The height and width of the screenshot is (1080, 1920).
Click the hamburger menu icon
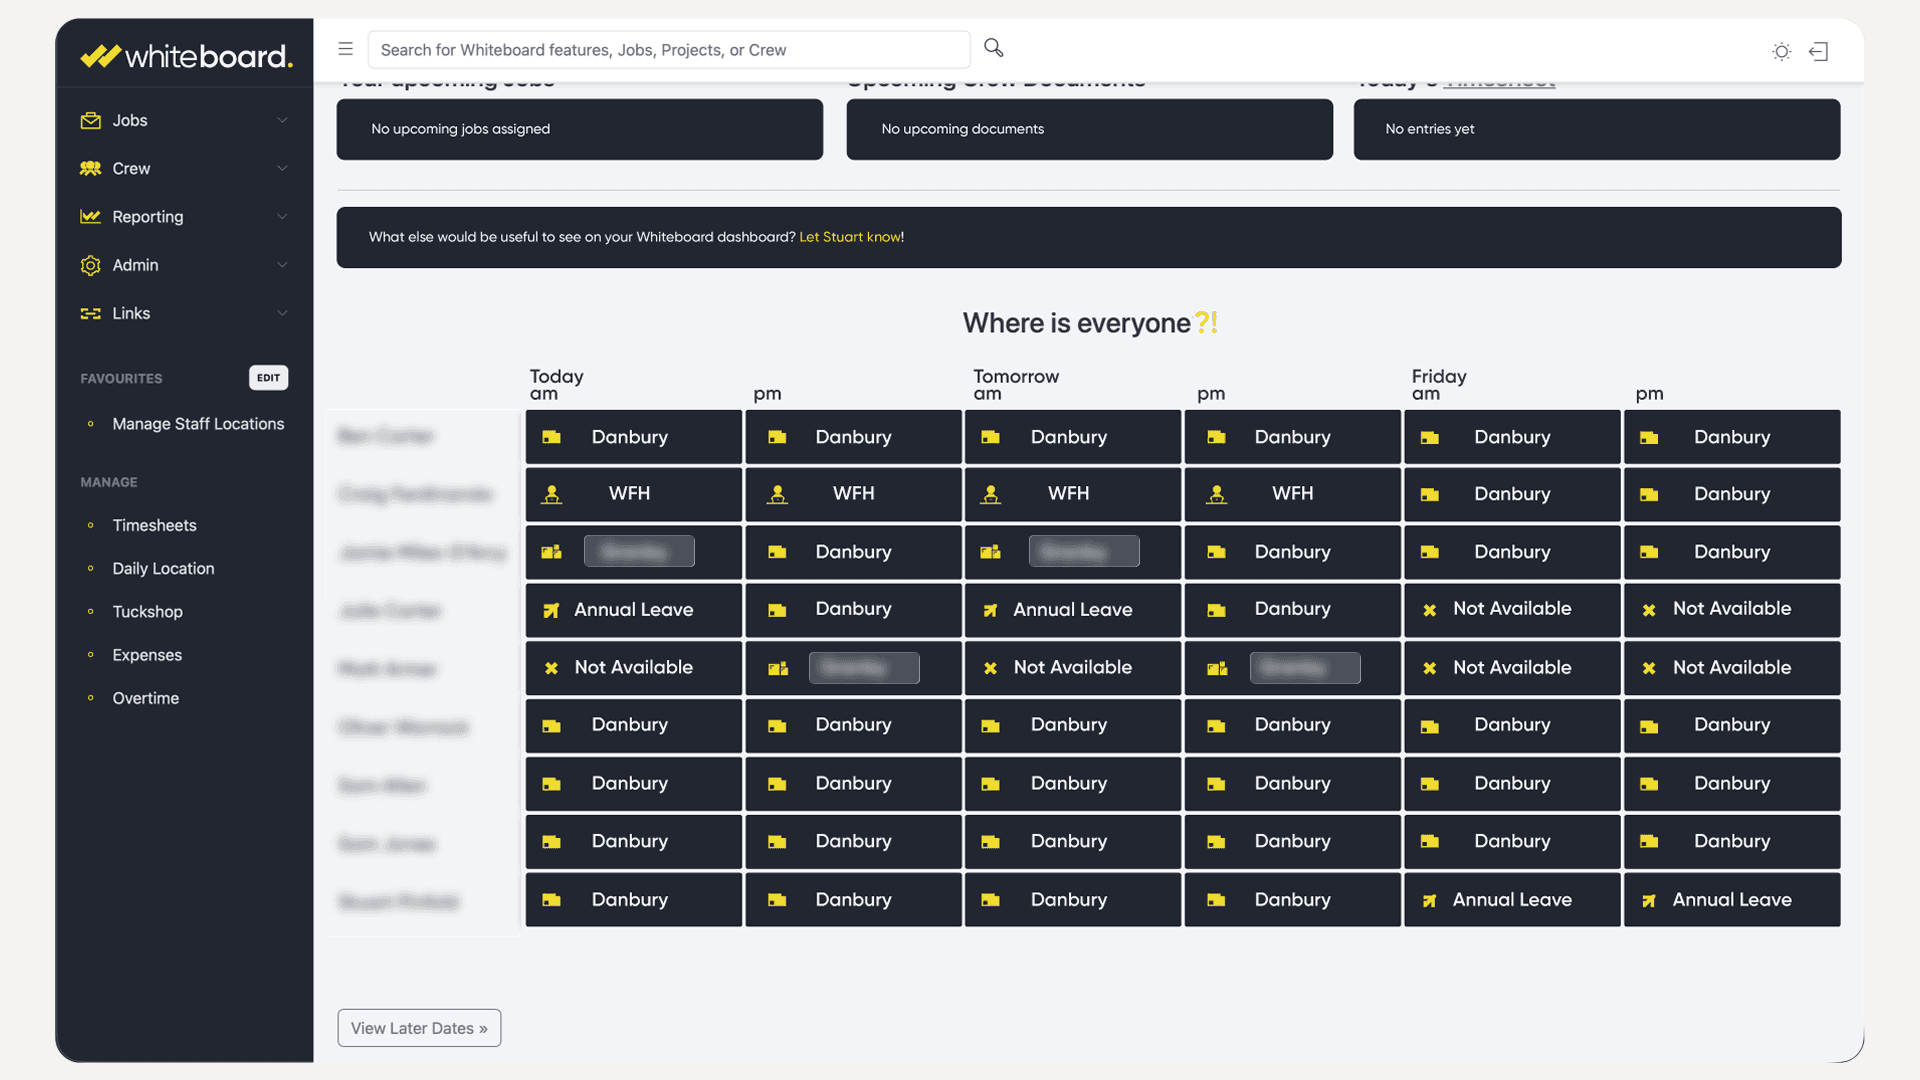pos(346,49)
